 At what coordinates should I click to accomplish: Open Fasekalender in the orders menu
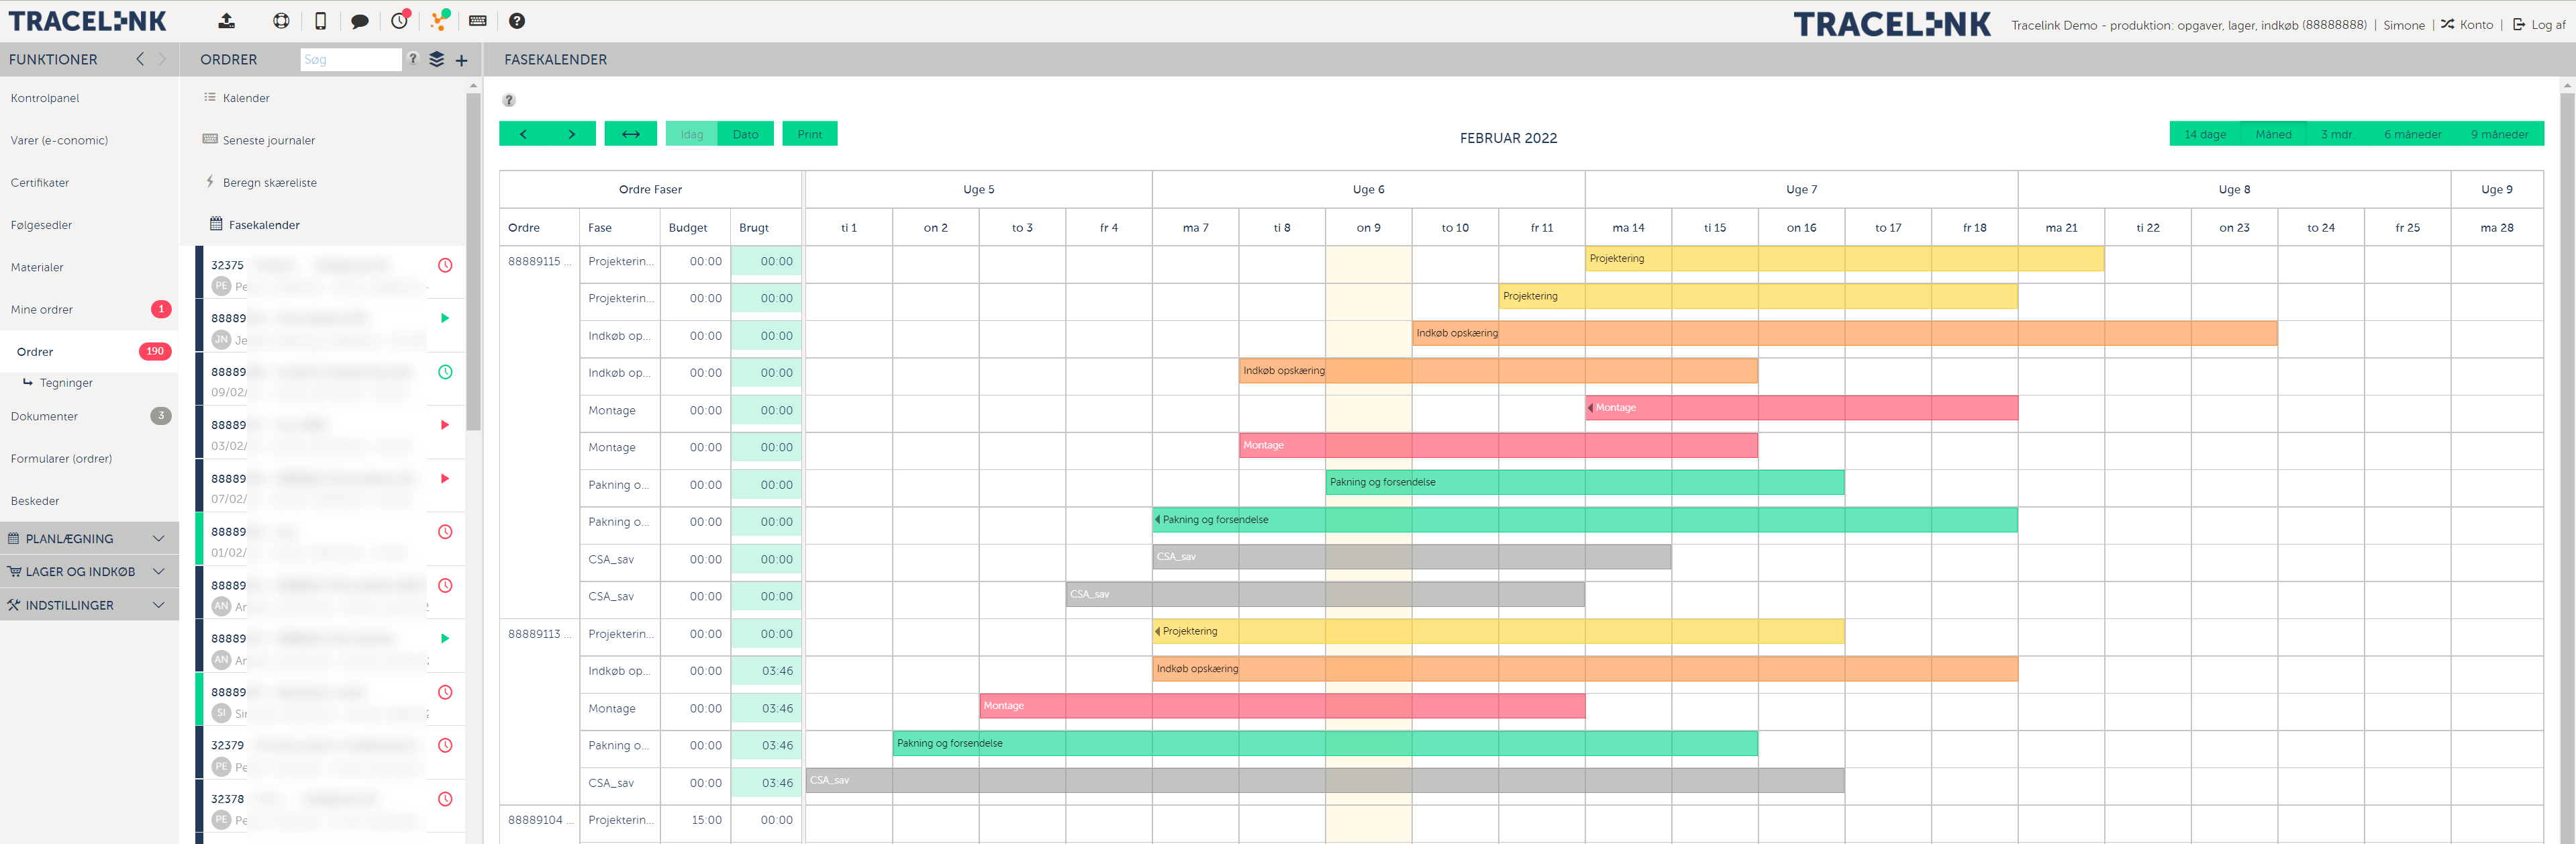click(264, 225)
